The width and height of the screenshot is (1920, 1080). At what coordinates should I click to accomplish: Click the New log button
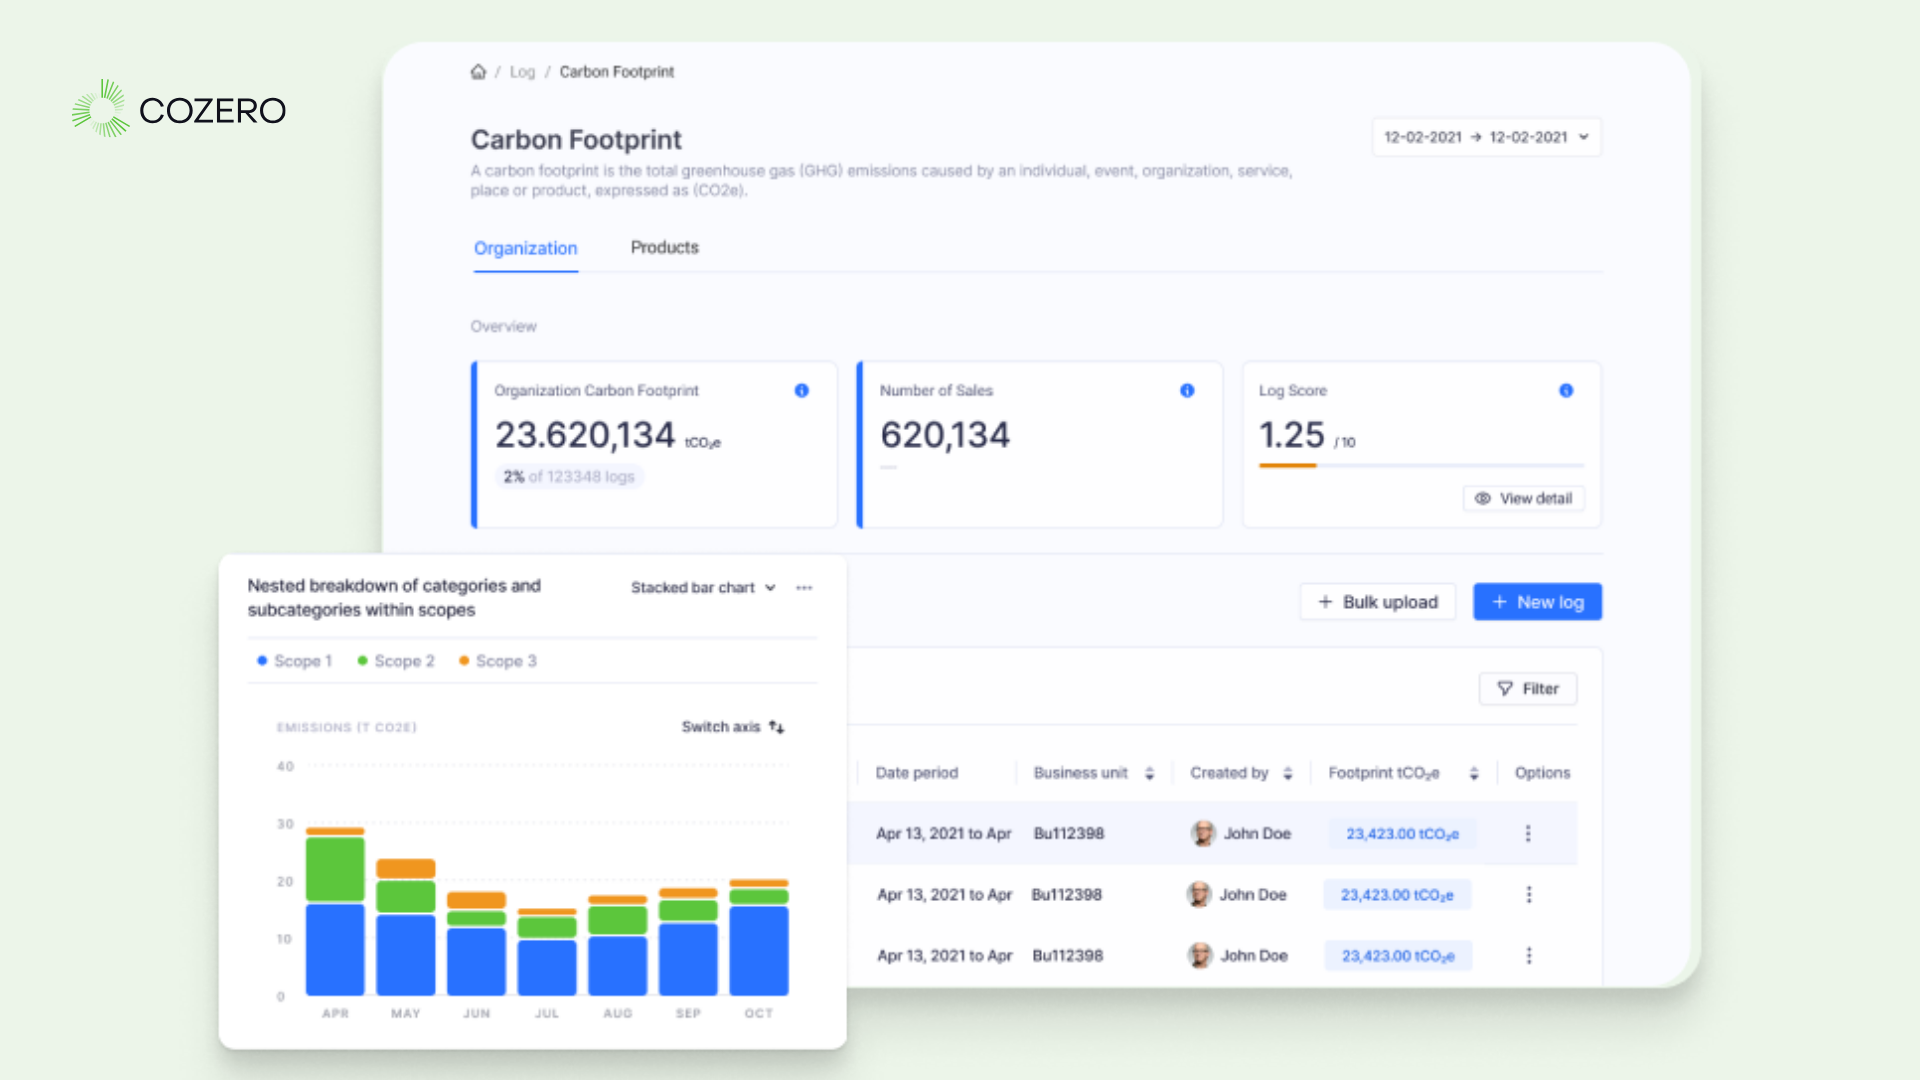coord(1537,602)
